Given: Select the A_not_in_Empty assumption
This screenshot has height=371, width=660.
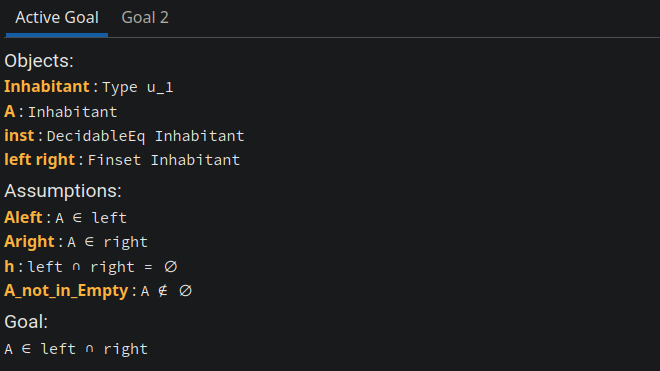Looking at the screenshot, I should [98, 291].
